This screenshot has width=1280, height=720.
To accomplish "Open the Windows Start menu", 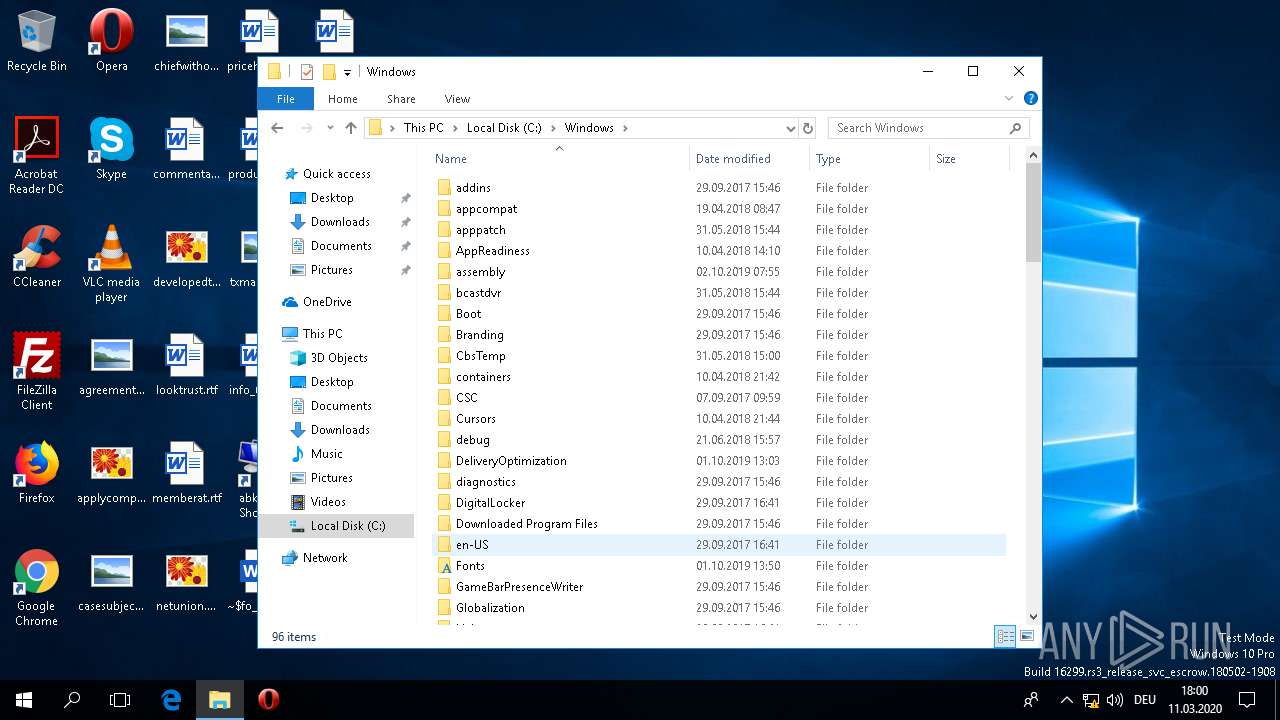I will (24, 700).
